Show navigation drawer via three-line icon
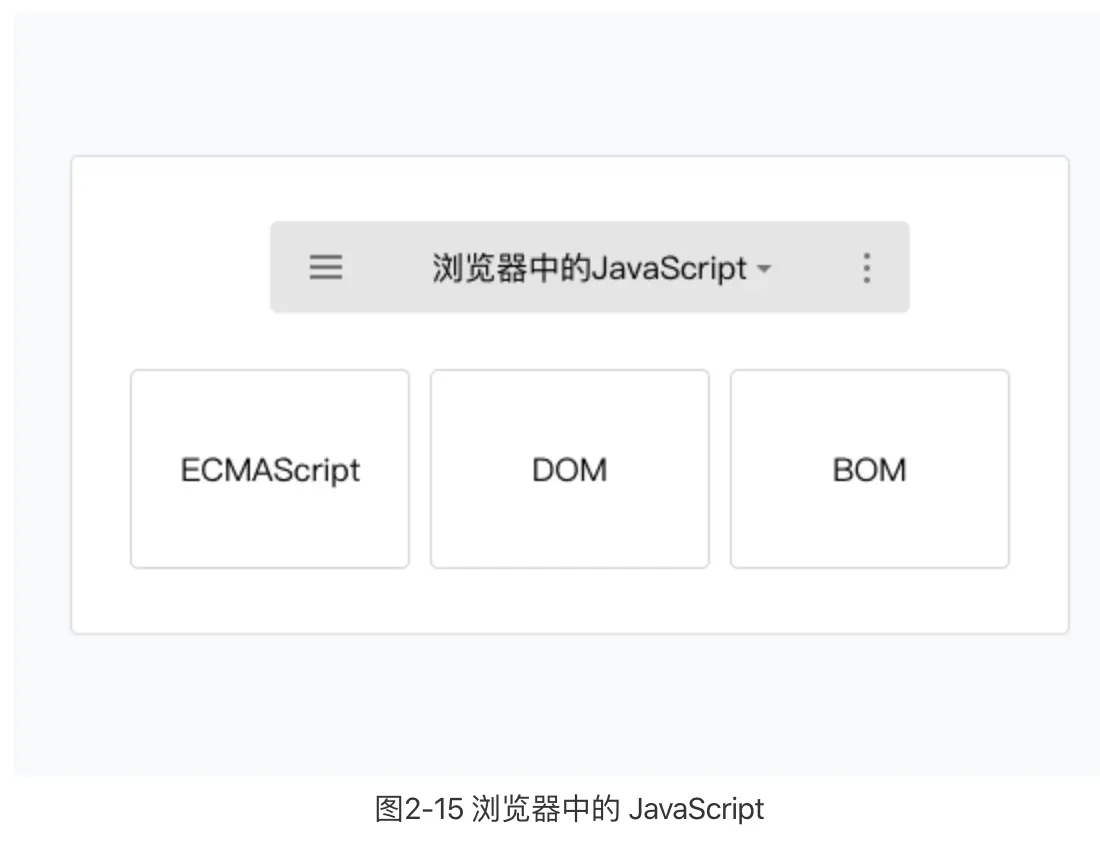 pos(326,267)
